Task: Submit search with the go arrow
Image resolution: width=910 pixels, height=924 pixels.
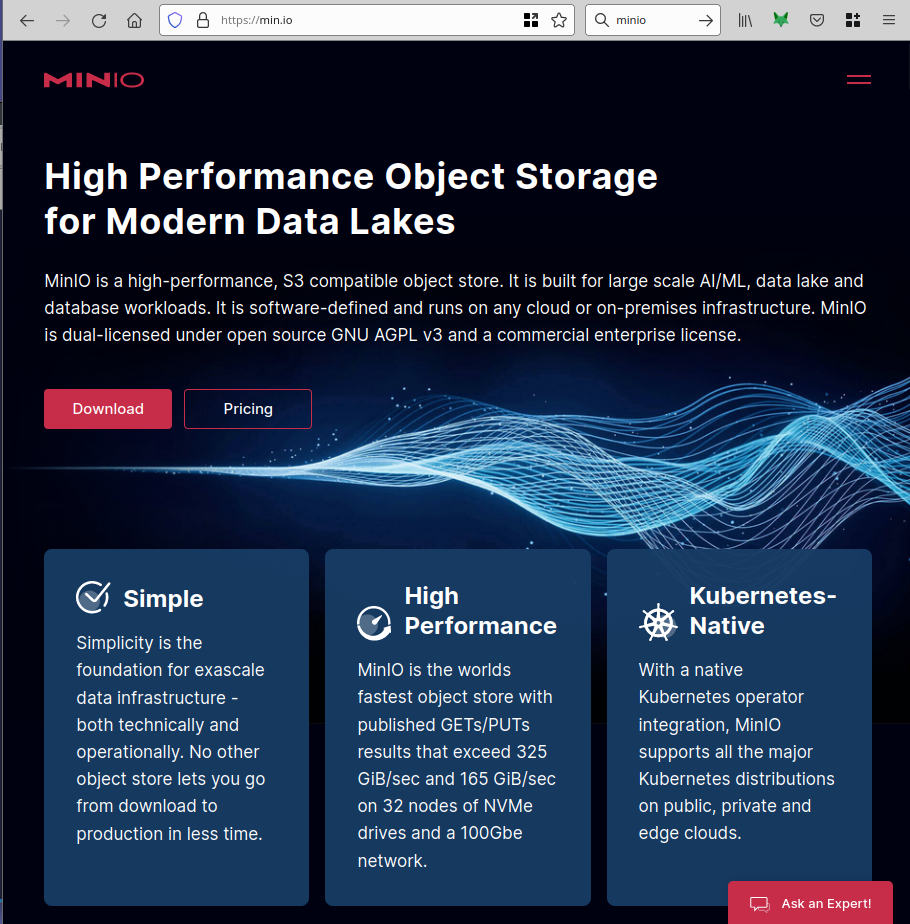Action: coord(706,20)
